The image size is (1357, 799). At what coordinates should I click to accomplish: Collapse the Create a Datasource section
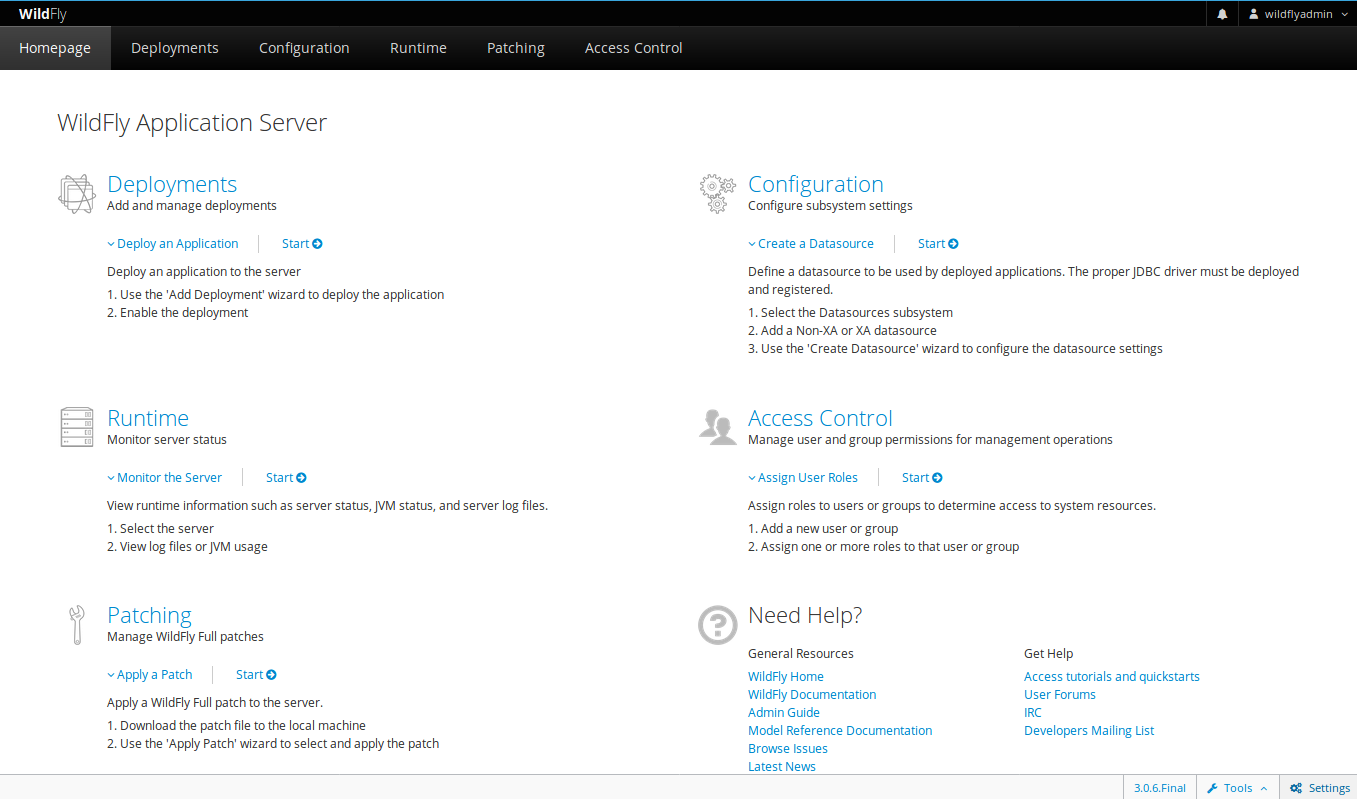811,243
